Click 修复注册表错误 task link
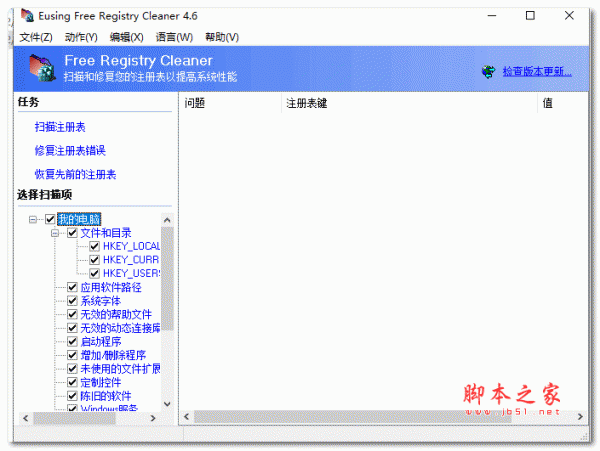This screenshot has width=600, height=451. click(x=70, y=151)
